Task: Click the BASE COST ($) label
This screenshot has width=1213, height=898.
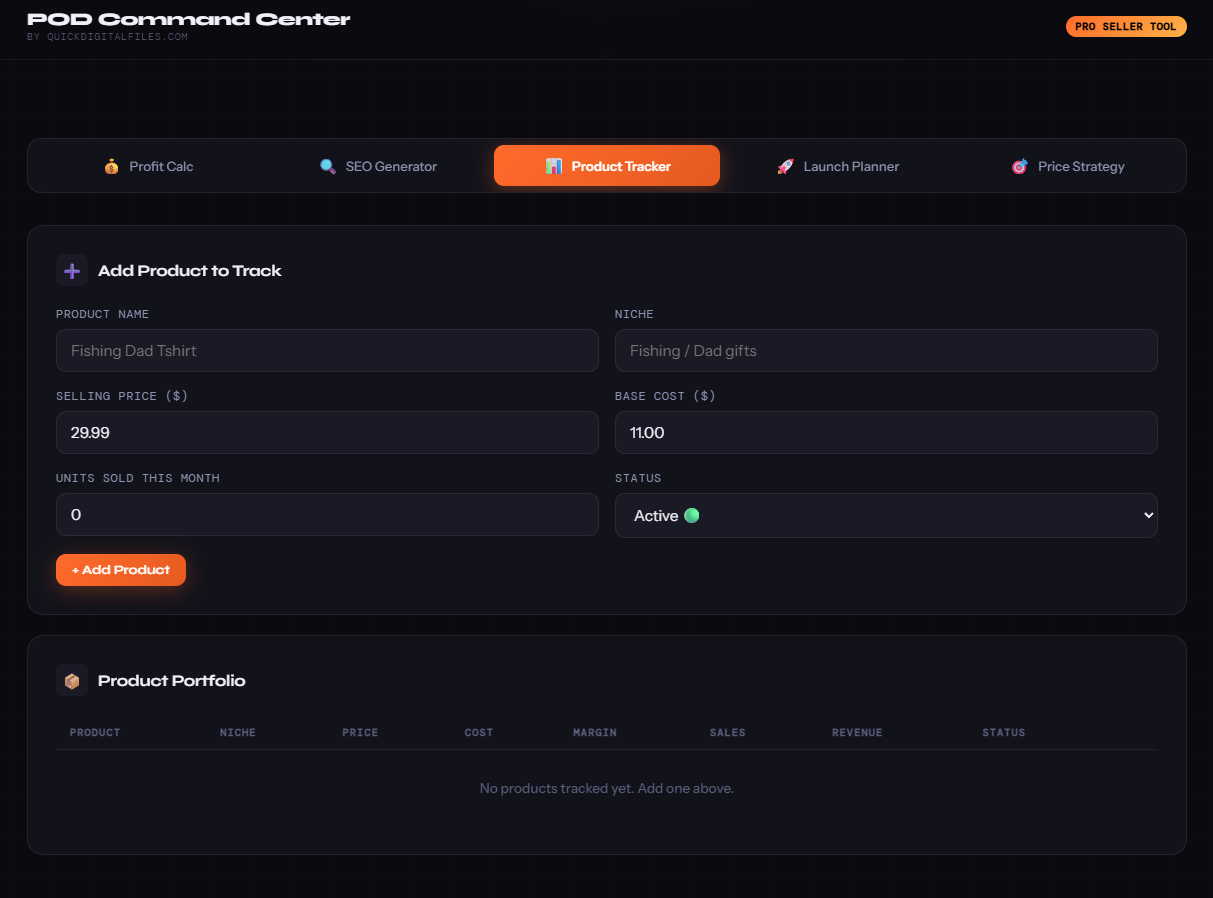Action: pyautogui.click(x=665, y=396)
